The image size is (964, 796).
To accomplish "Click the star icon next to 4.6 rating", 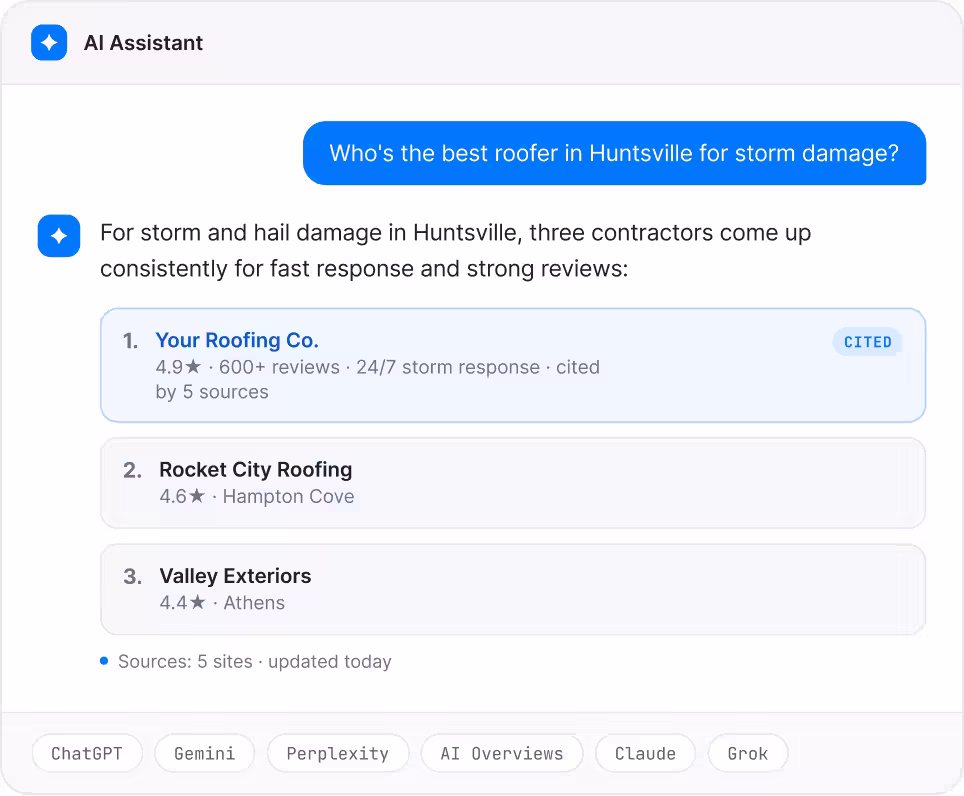I will 197,495.
